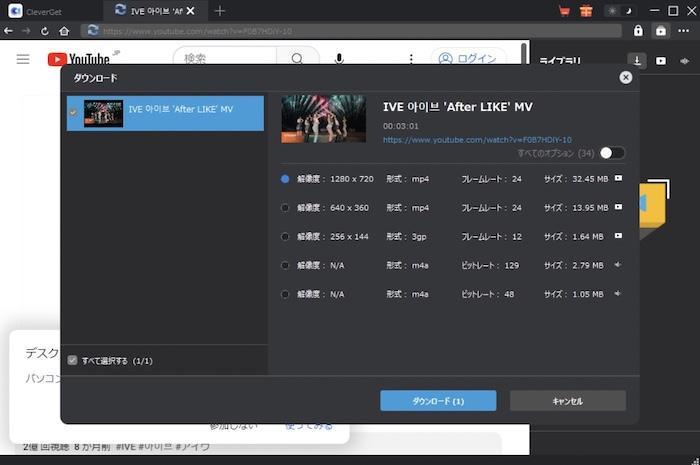
Task: Close the ダウンロード dialog
Action: click(626, 78)
